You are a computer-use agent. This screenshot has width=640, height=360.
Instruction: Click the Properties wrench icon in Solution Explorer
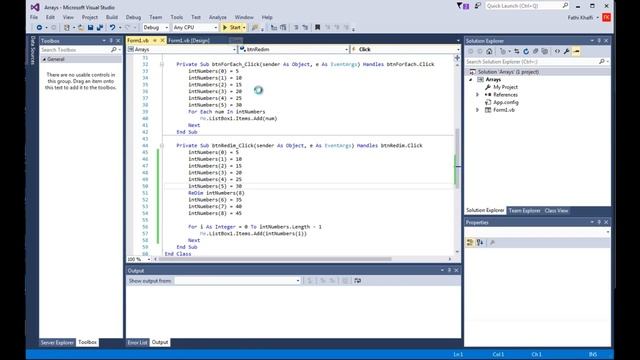click(x=567, y=51)
